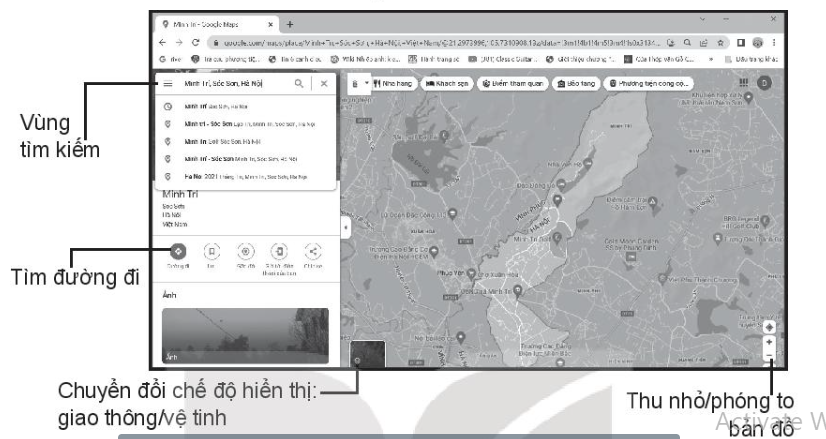This screenshot has height=439, width=826.
Task: Click the Đường đi directions icon
Action: [177, 252]
